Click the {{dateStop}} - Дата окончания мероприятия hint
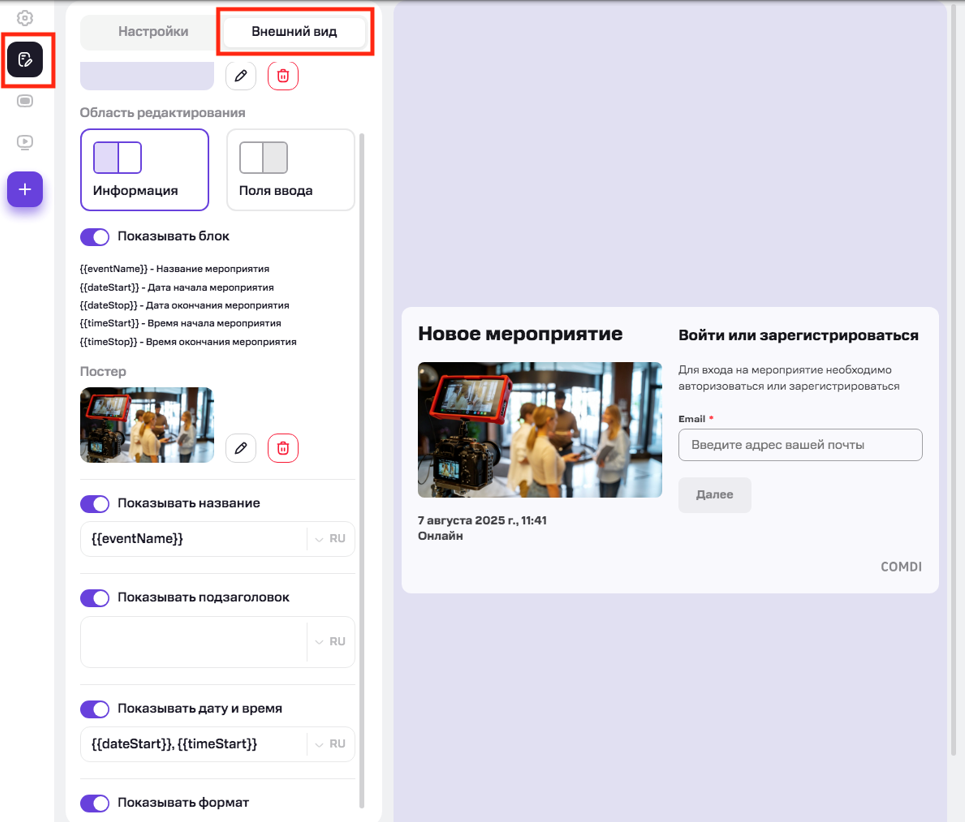The image size is (965, 822). [x=185, y=305]
